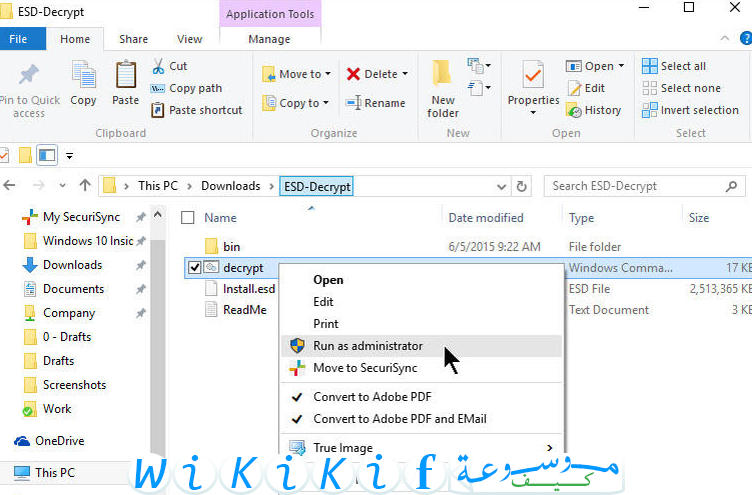Open Downloads in the sidebar
The image size is (752, 495).
coord(62,265)
